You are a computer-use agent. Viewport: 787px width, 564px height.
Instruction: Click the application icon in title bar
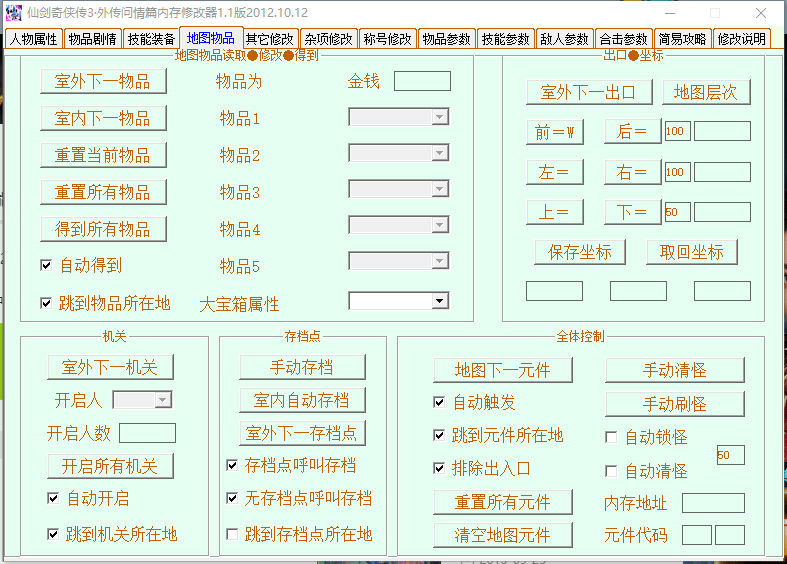pyautogui.click(x=14, y=13)
